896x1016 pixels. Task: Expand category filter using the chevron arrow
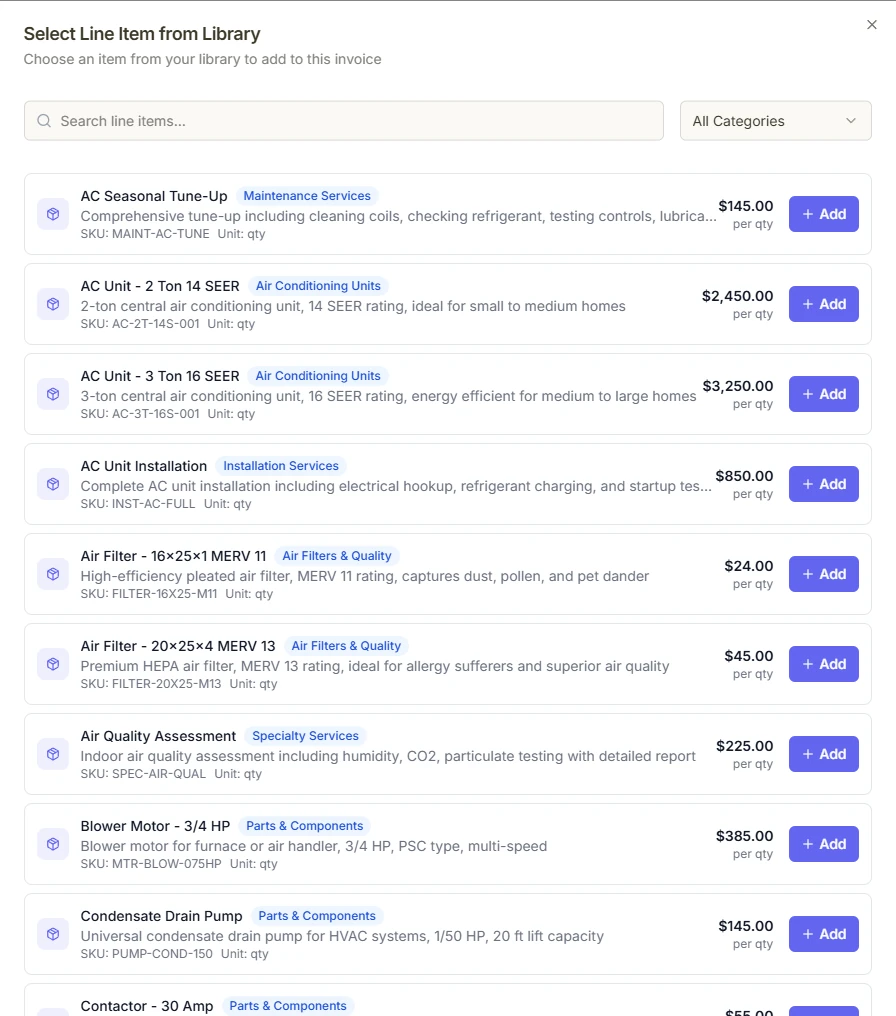[851, 121]
